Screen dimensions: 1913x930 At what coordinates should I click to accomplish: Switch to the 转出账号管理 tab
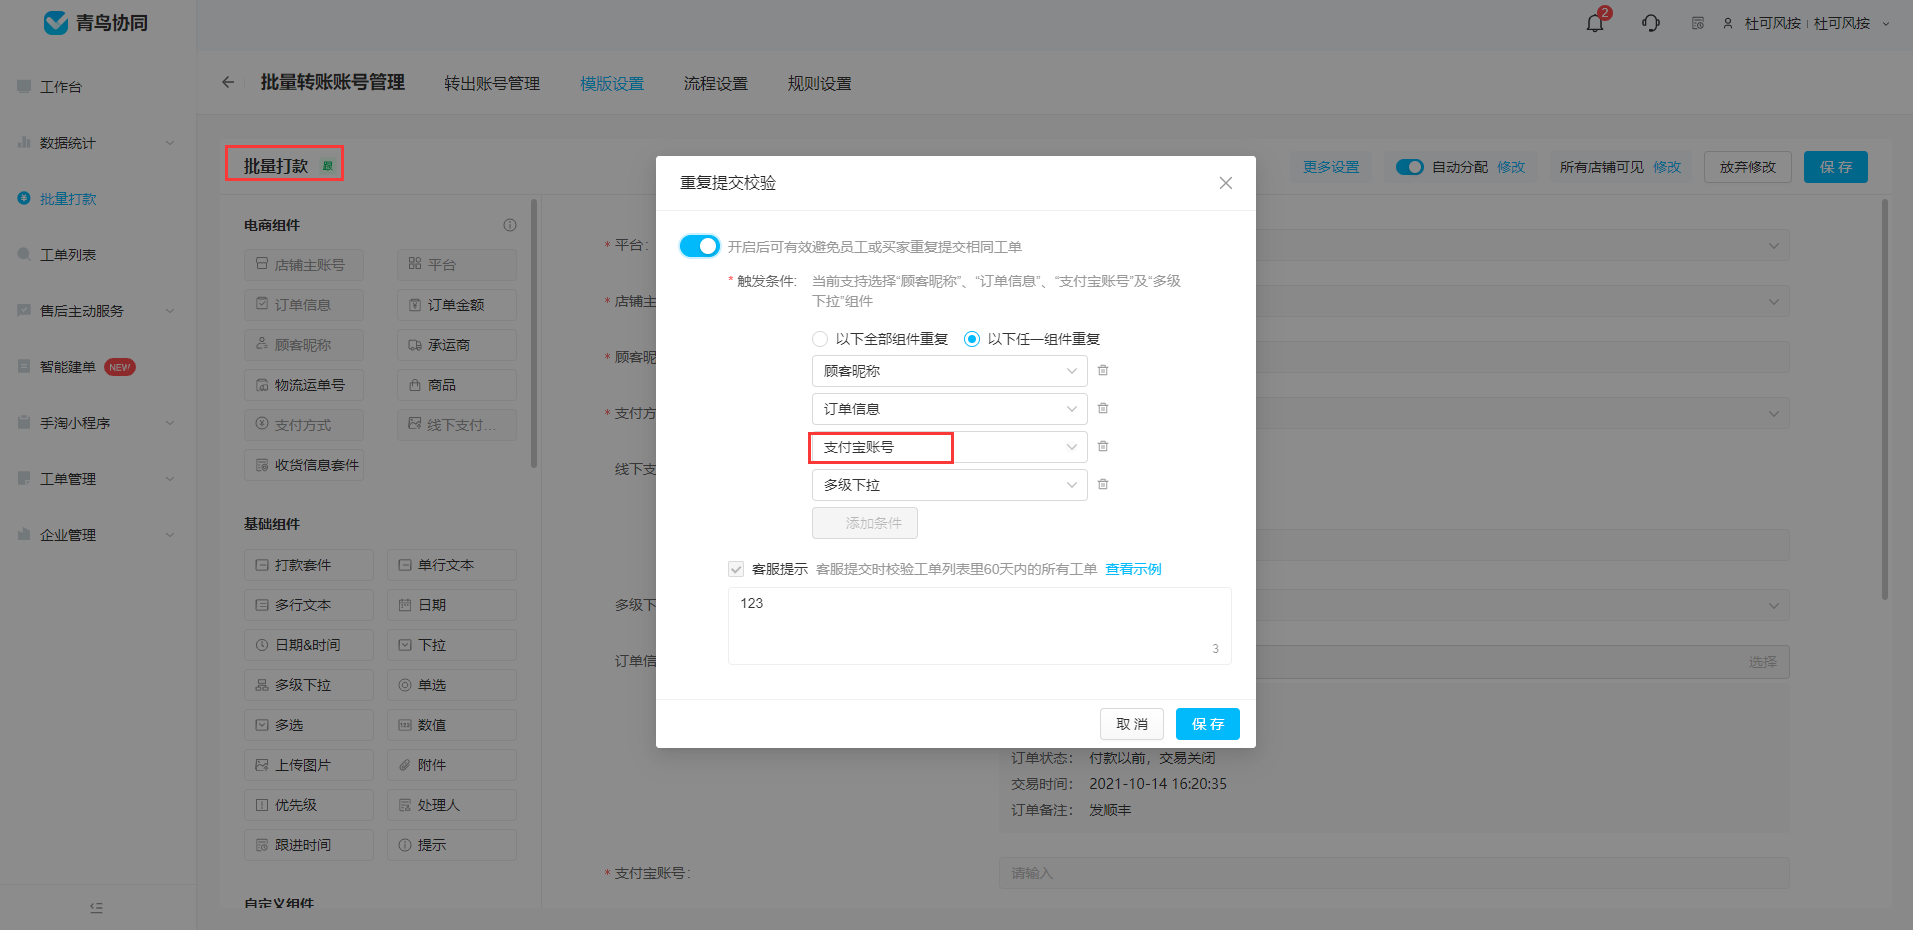pos(492,83)
